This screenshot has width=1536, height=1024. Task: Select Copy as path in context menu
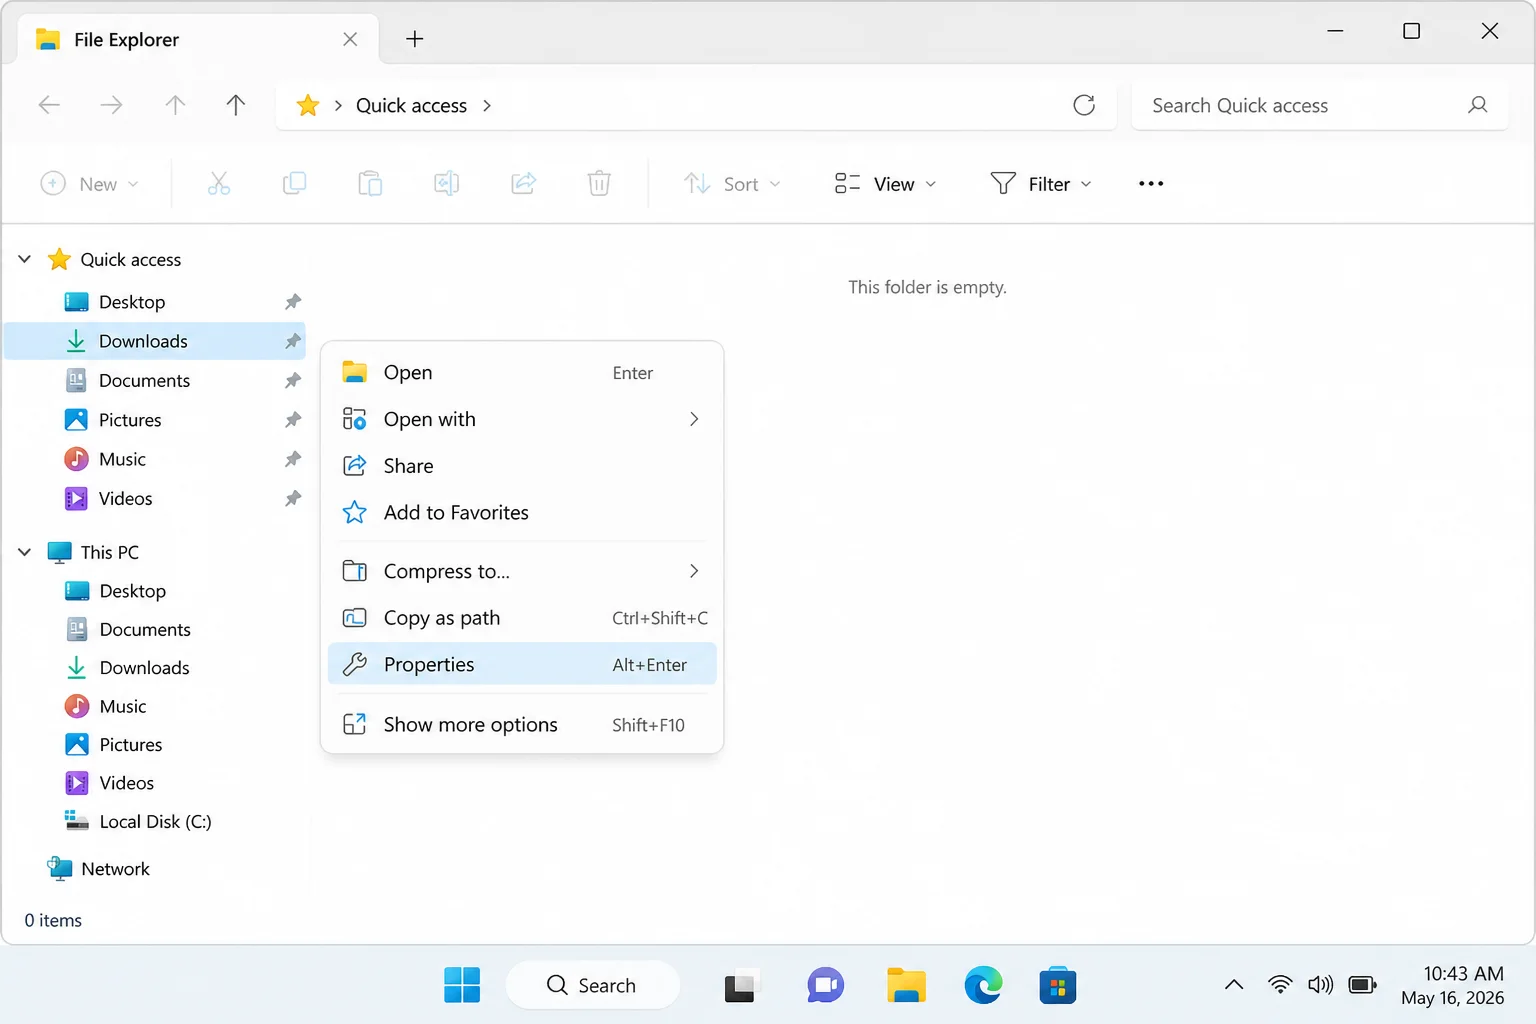point(522,618)
